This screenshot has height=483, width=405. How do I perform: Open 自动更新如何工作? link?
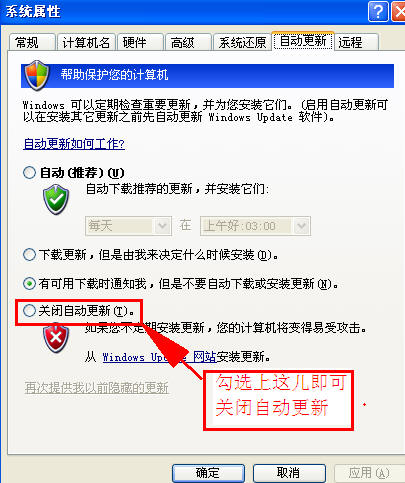pos(74,144)
